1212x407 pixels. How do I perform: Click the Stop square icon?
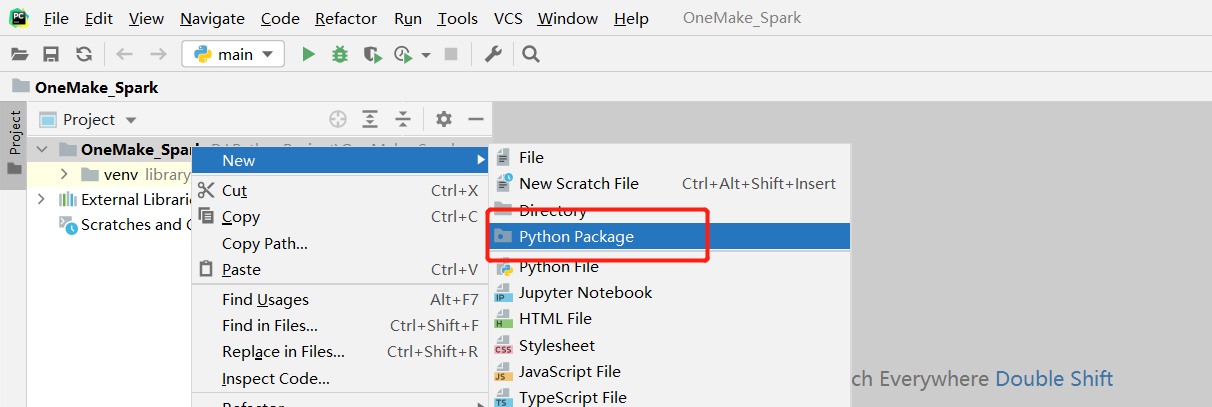coord(451,54)
